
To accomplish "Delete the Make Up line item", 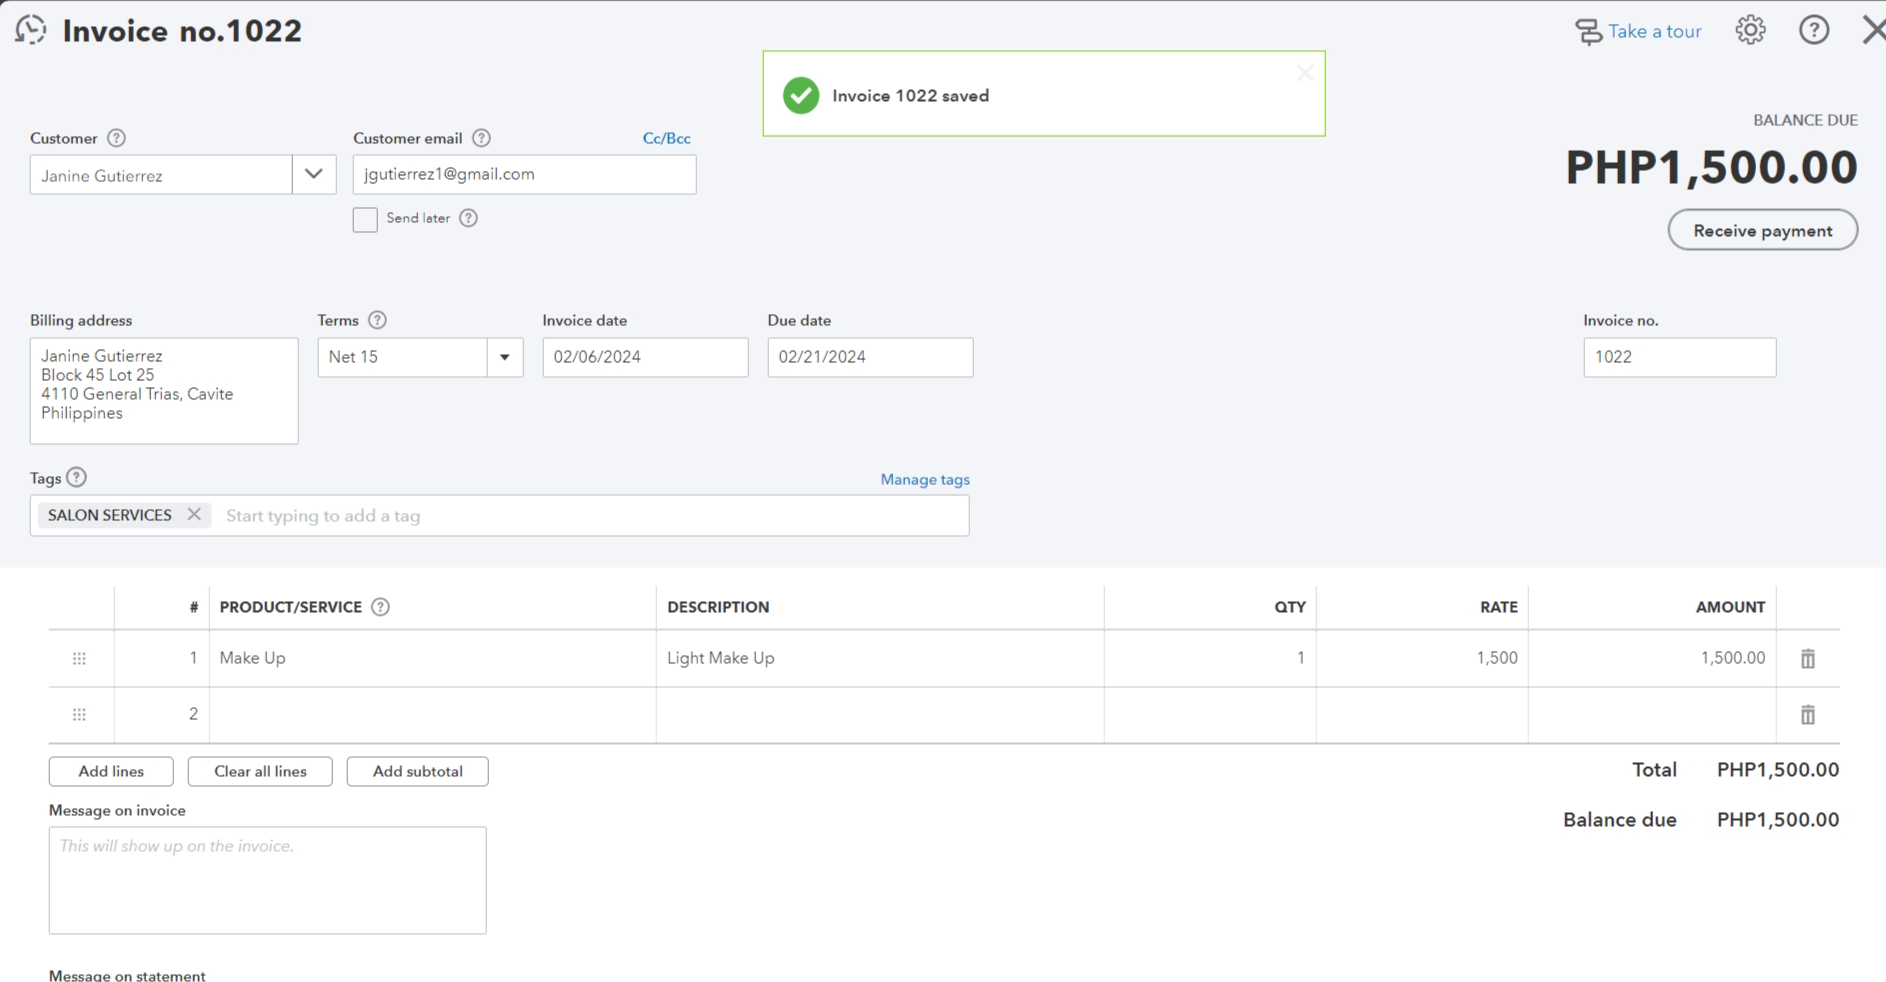I will (x=1808, y=658).
